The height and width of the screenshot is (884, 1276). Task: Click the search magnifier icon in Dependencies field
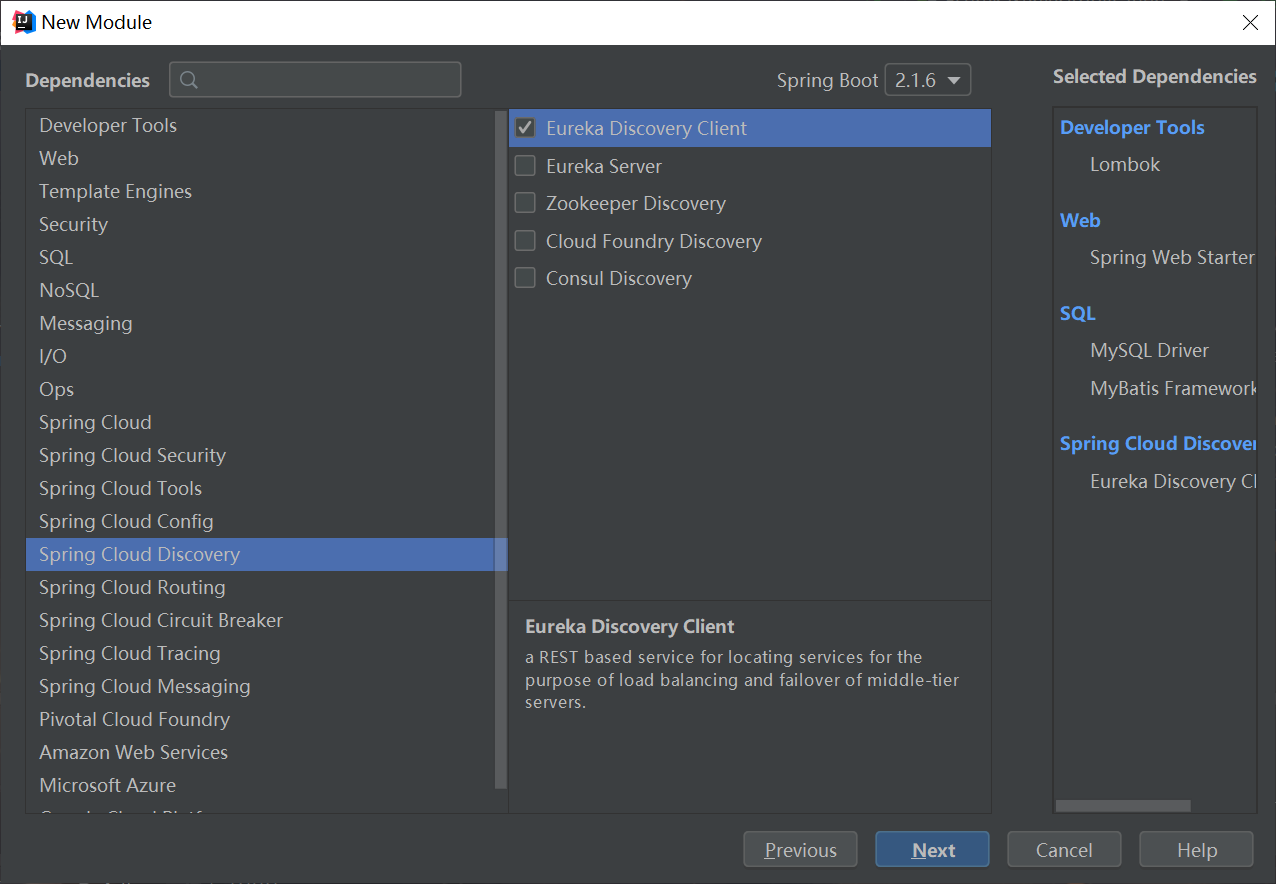tap(189, 80)
